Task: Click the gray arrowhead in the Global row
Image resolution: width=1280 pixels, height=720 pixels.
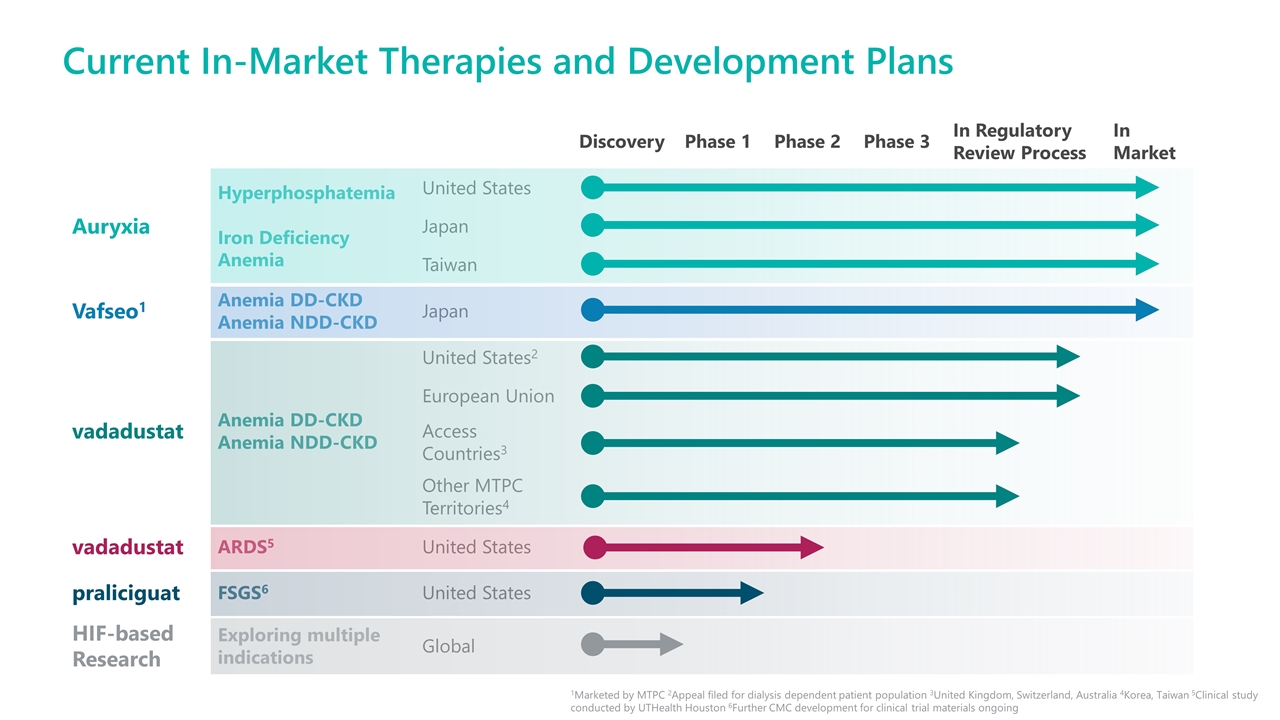Action: point(670,645)
